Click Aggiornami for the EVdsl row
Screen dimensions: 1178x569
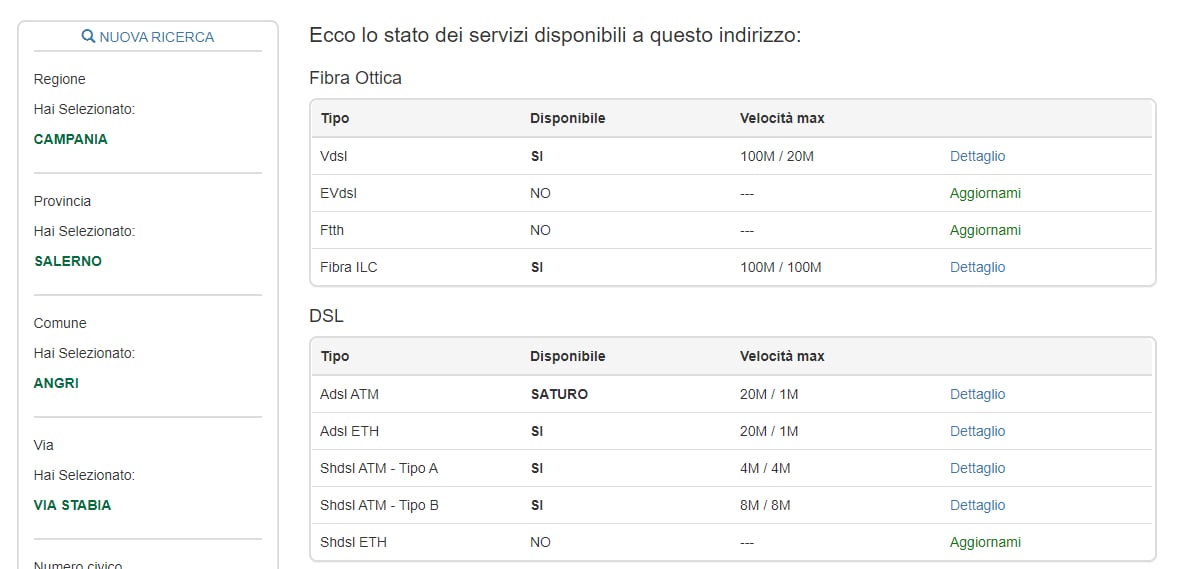coord(985,193)
